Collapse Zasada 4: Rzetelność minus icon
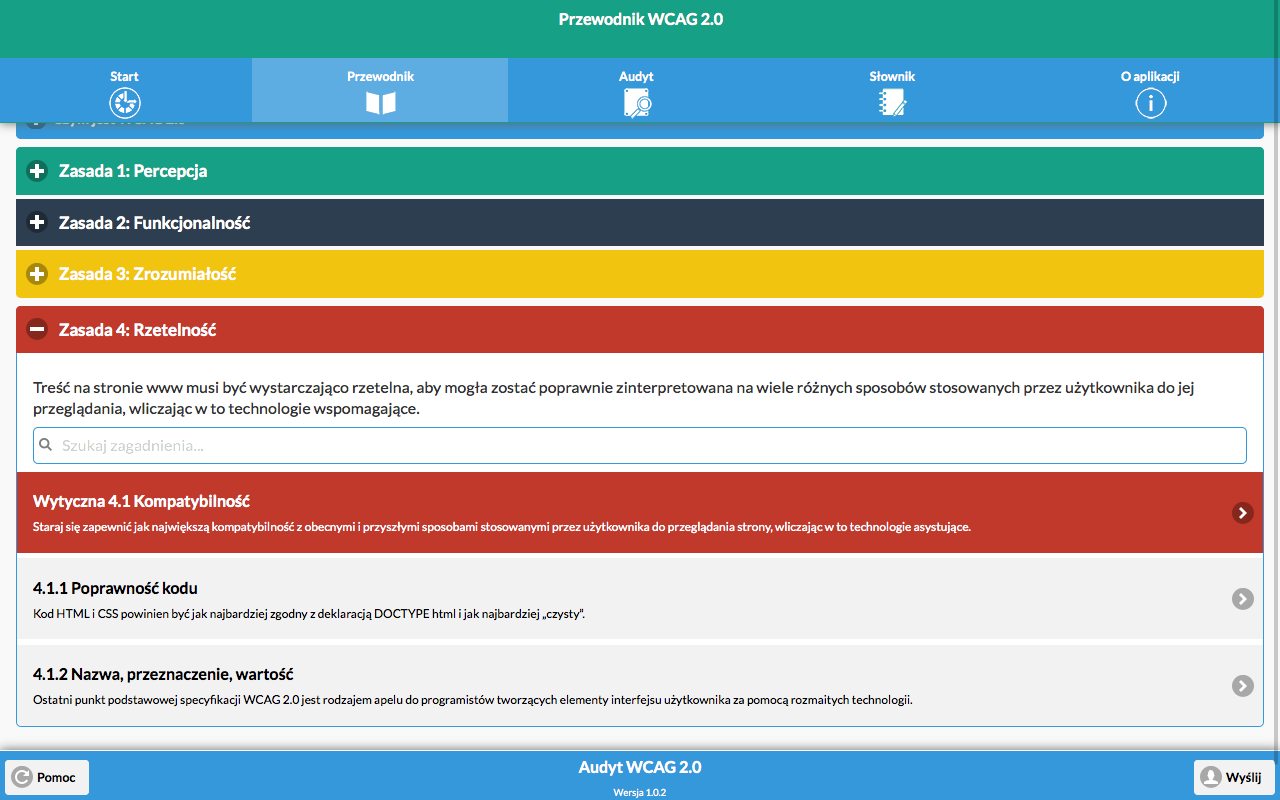Viewport: 1280px width, 800px height. point(37,329)
